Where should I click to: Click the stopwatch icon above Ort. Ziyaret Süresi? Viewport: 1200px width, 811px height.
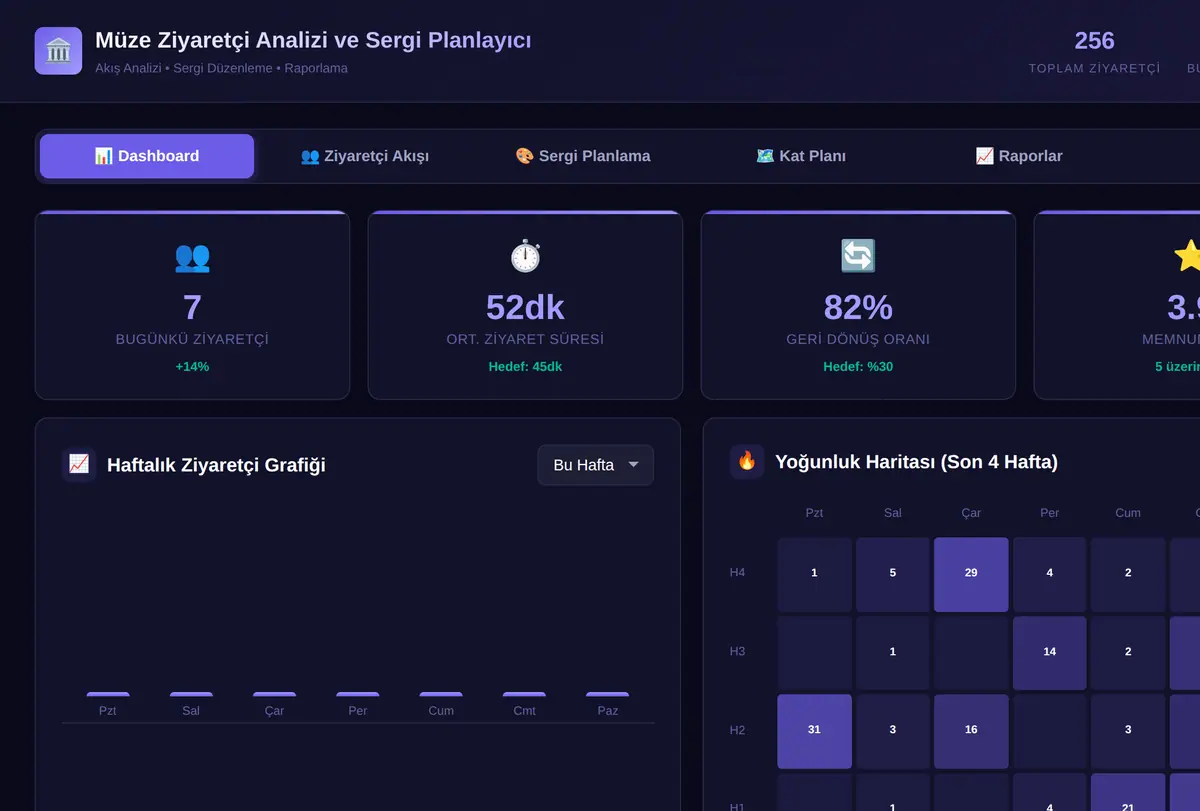click(525, 256)
